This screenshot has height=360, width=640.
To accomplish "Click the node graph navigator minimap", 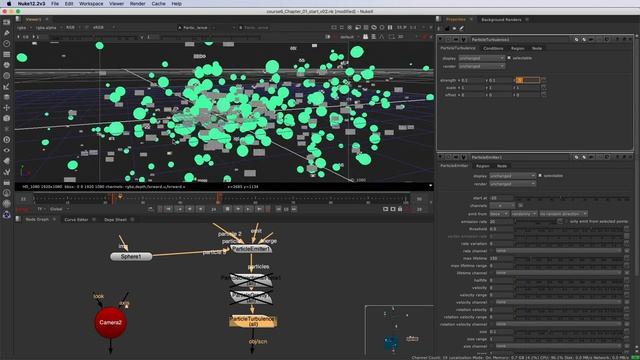I will click(x=399, y=330).
